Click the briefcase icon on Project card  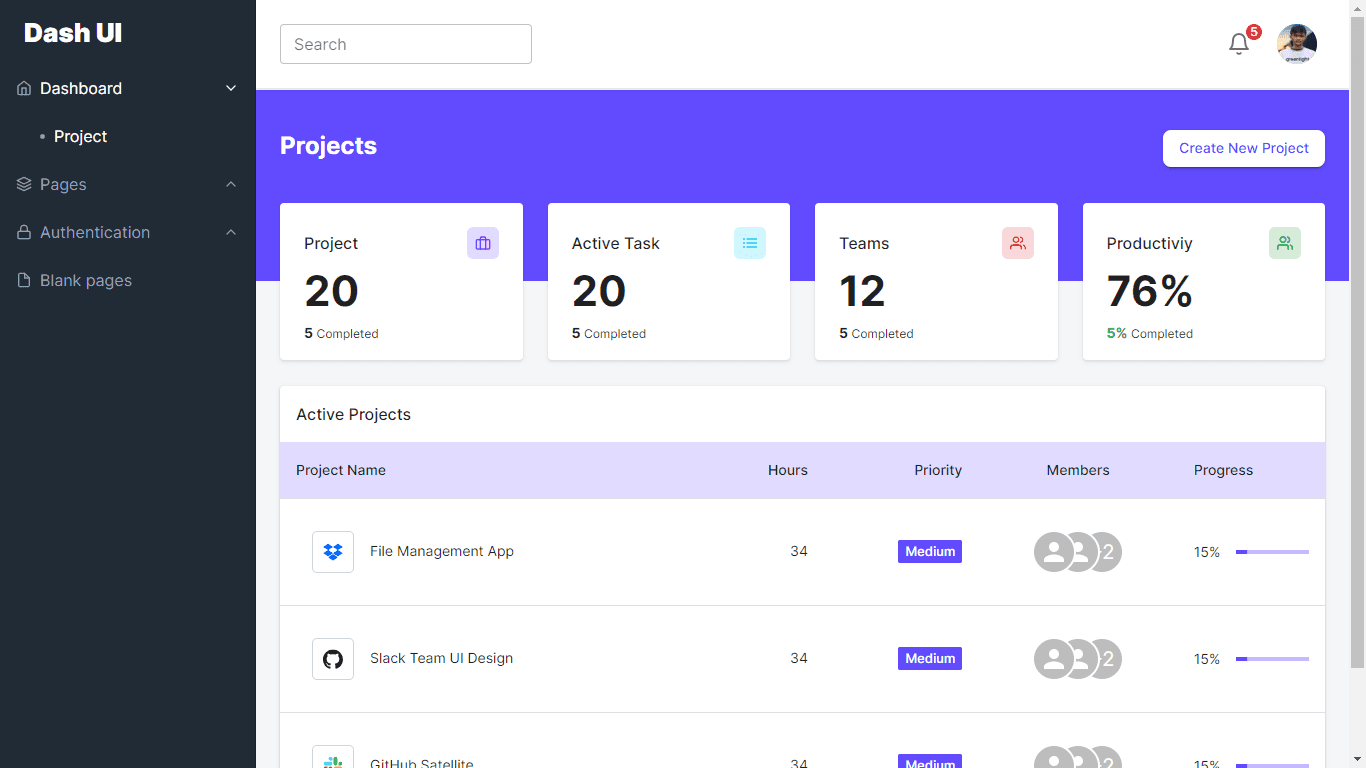coord(483,243)
